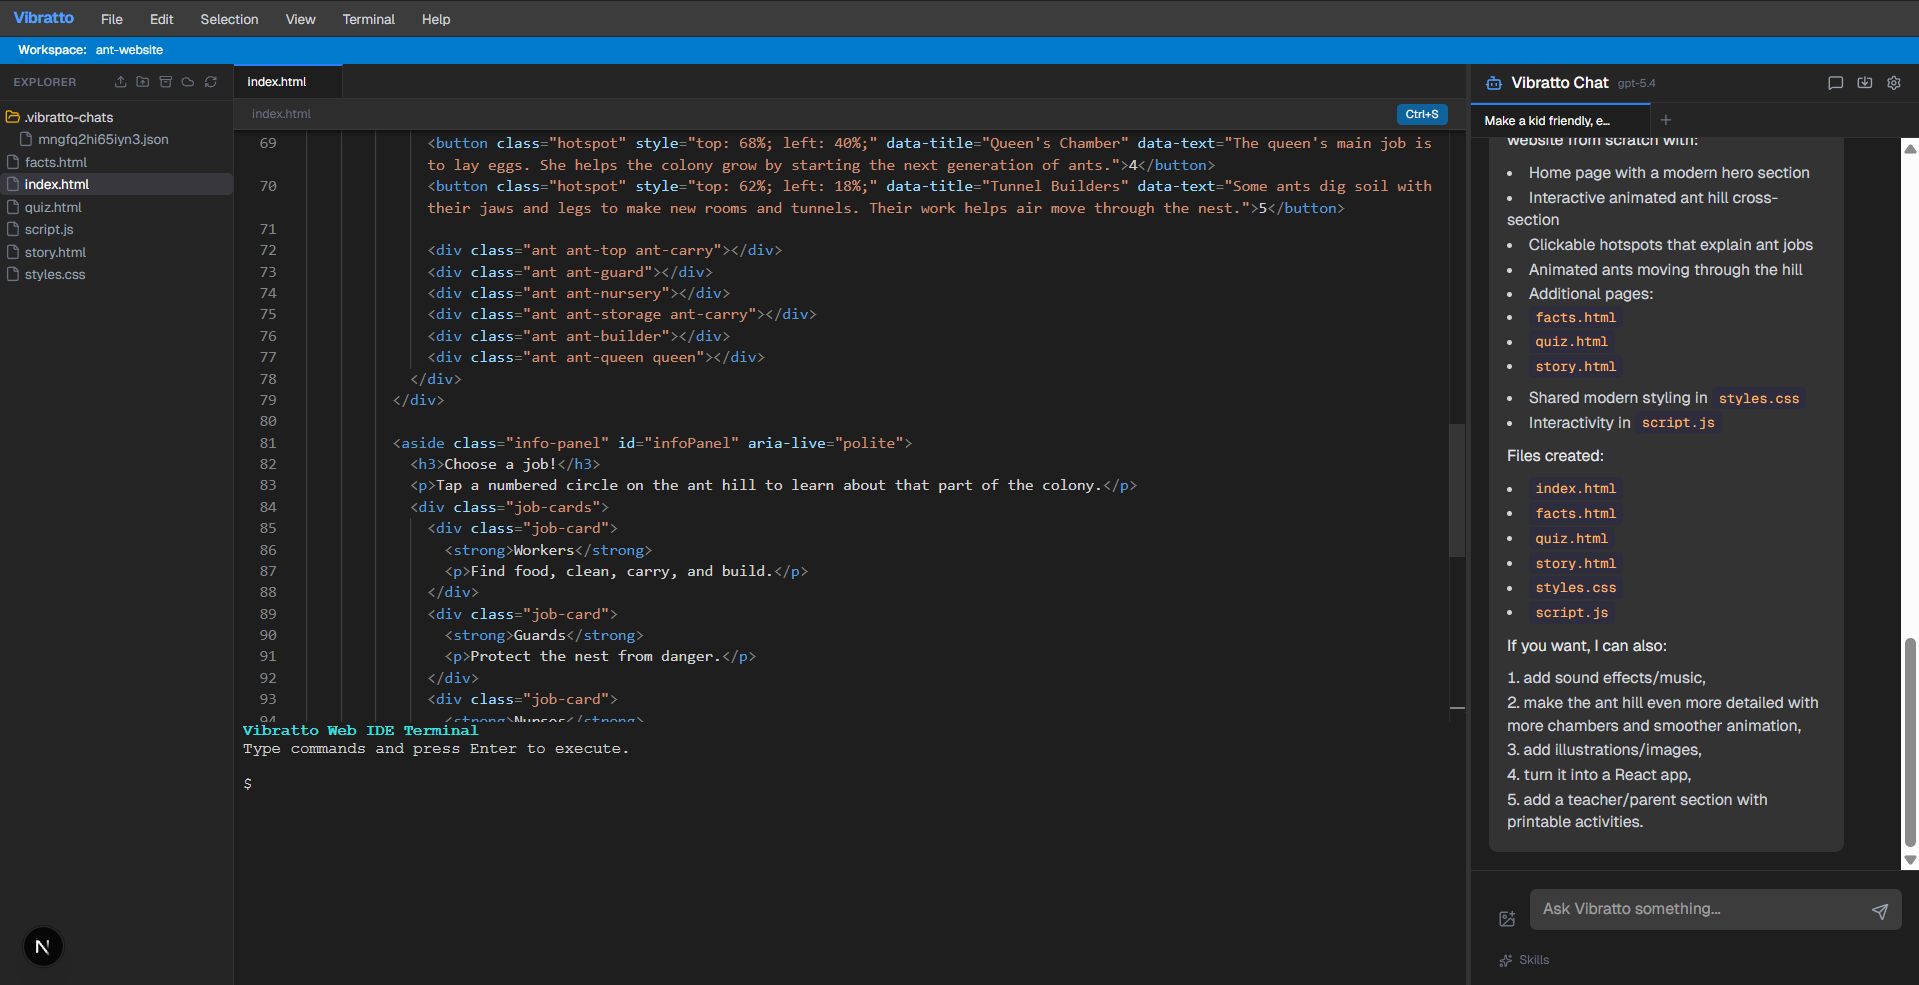Screen dimensions: 1919x985
Task: Click the Ask Vibratto input field
Action: click(1700, 909)
